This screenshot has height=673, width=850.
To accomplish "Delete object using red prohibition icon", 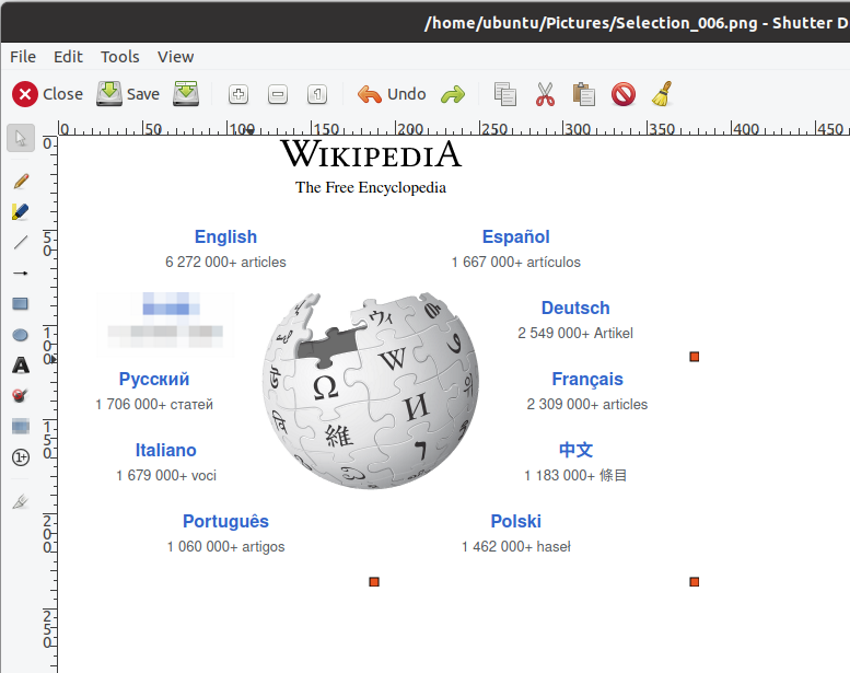I will [623, 94].
